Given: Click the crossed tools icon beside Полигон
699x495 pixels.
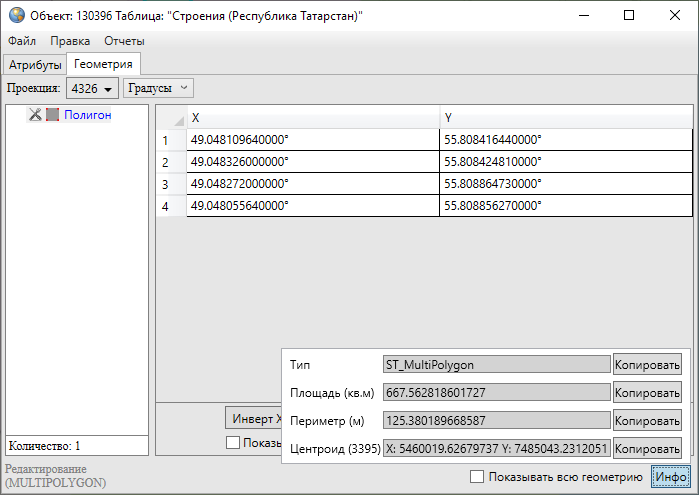Looking at the screenshot, I should 35,115.
